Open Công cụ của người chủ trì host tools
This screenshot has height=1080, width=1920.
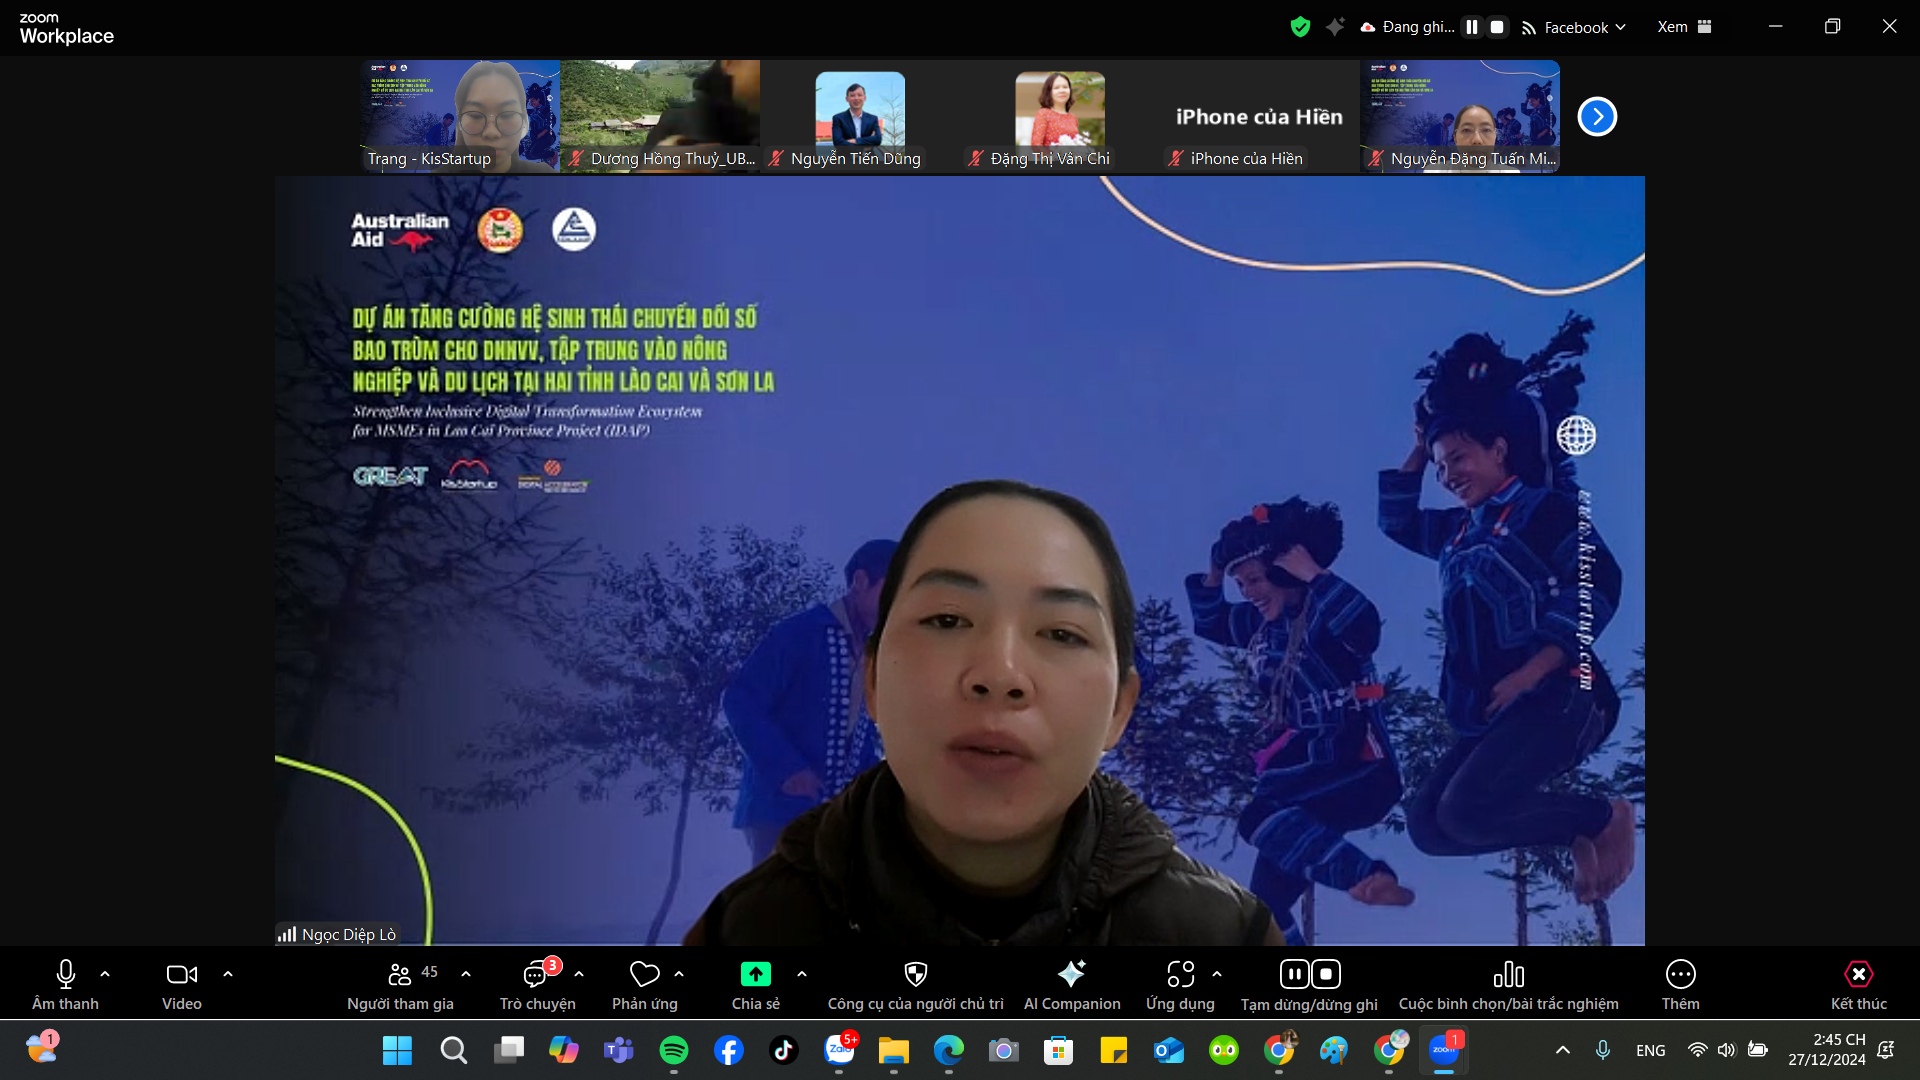(915, 985)
